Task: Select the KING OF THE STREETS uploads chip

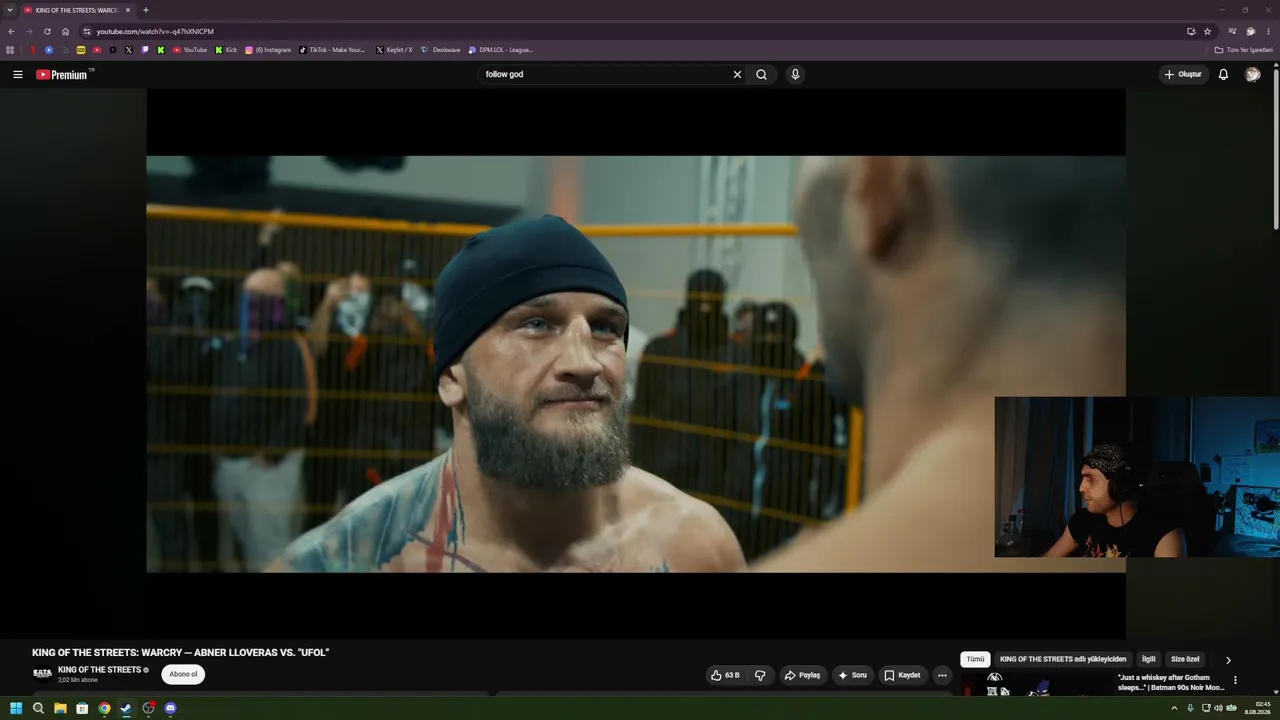Action: point(1063,659)
